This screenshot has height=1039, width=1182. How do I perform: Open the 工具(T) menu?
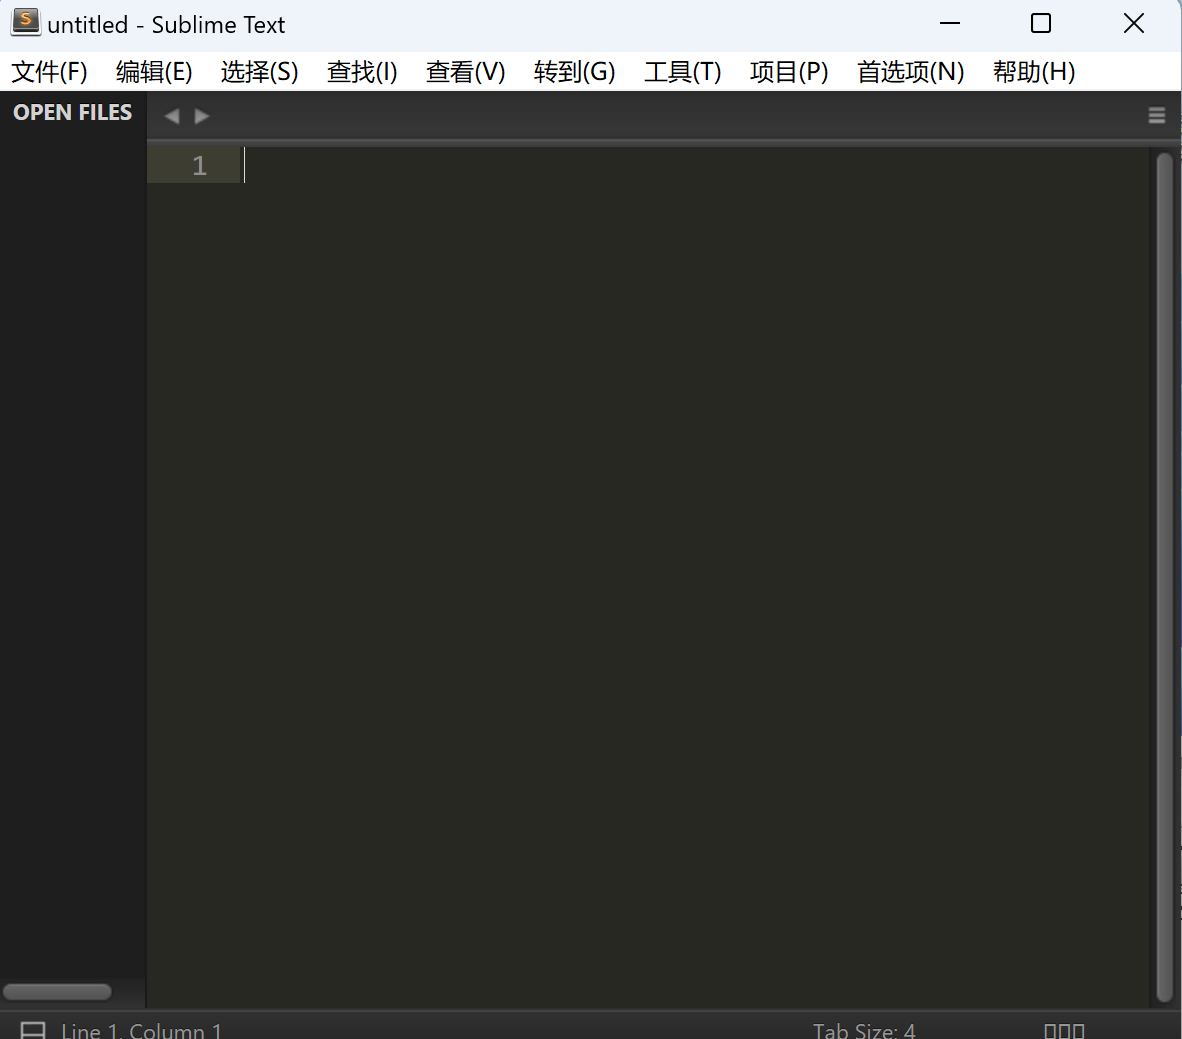pyautogui.click(x=682, y=72)
